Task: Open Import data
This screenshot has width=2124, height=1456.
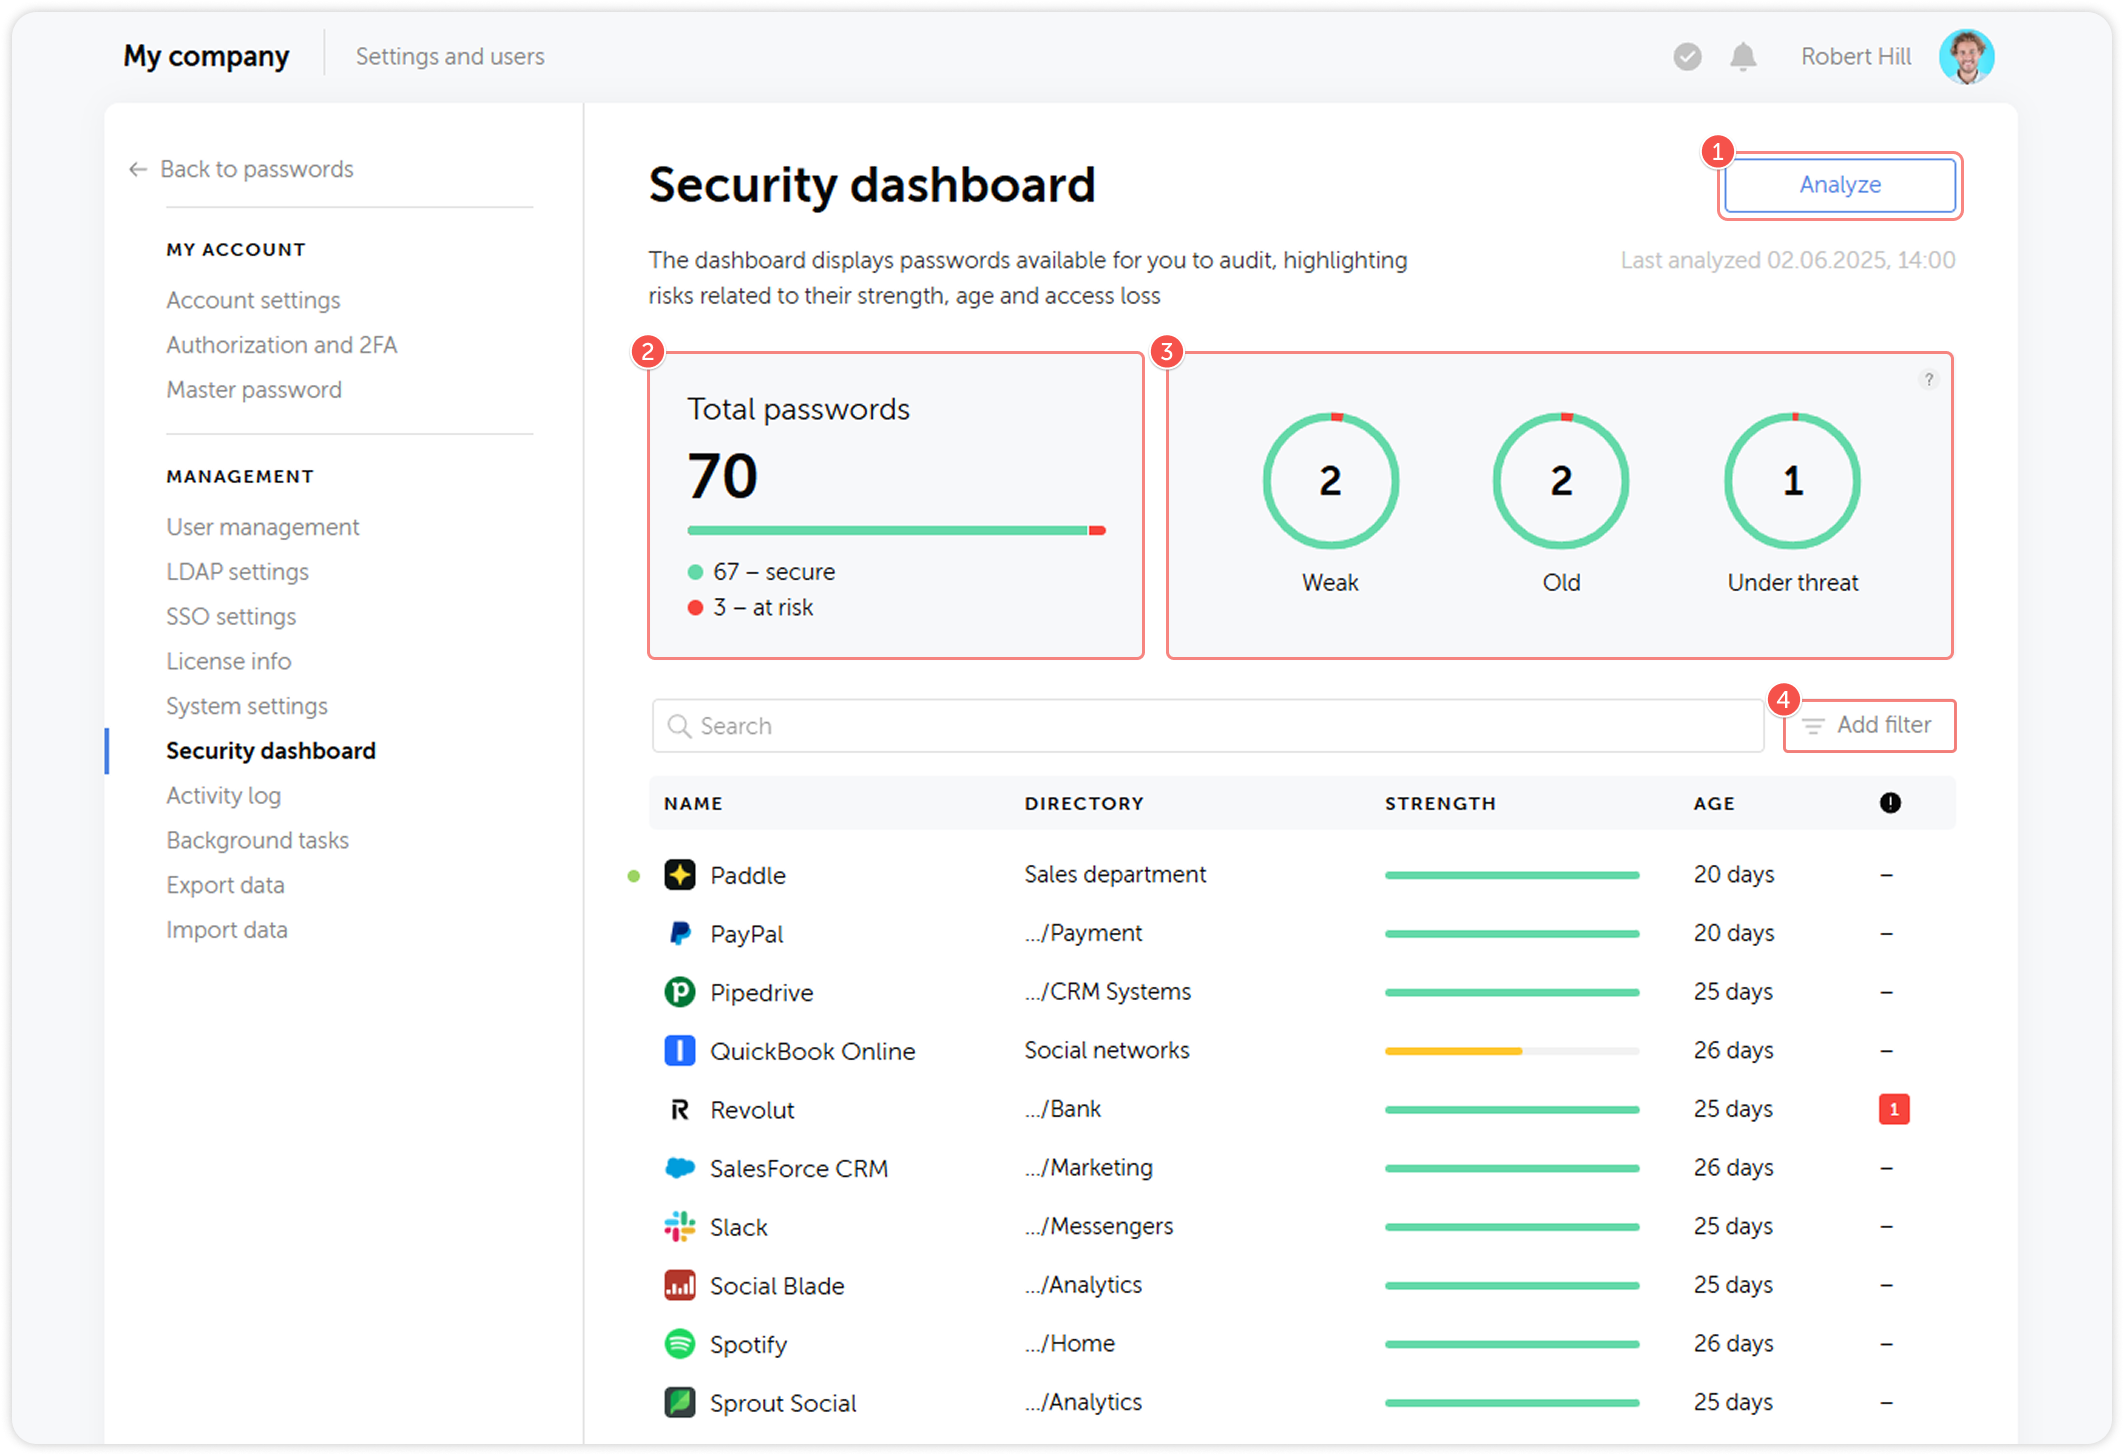Action: [227, 930]
